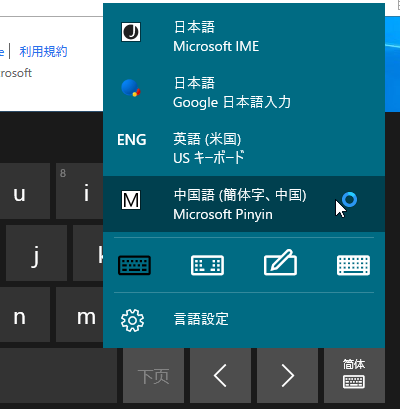Open 言語設定 language settings
400x409 pixels.
(244, 320)
